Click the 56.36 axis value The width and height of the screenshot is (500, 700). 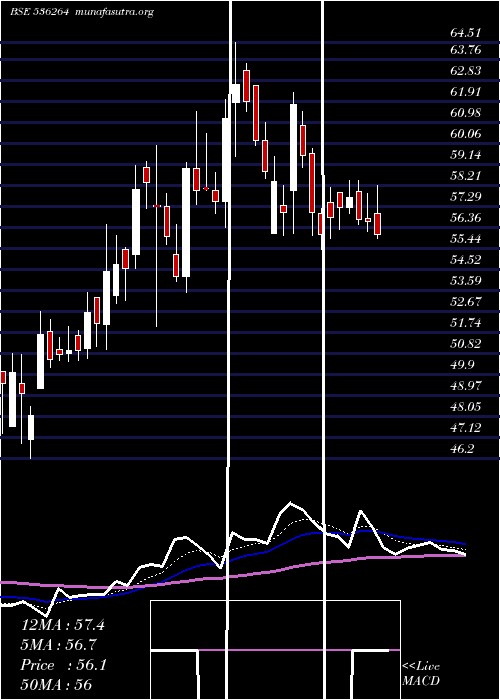pyautogui.click(x=466, y=217)
